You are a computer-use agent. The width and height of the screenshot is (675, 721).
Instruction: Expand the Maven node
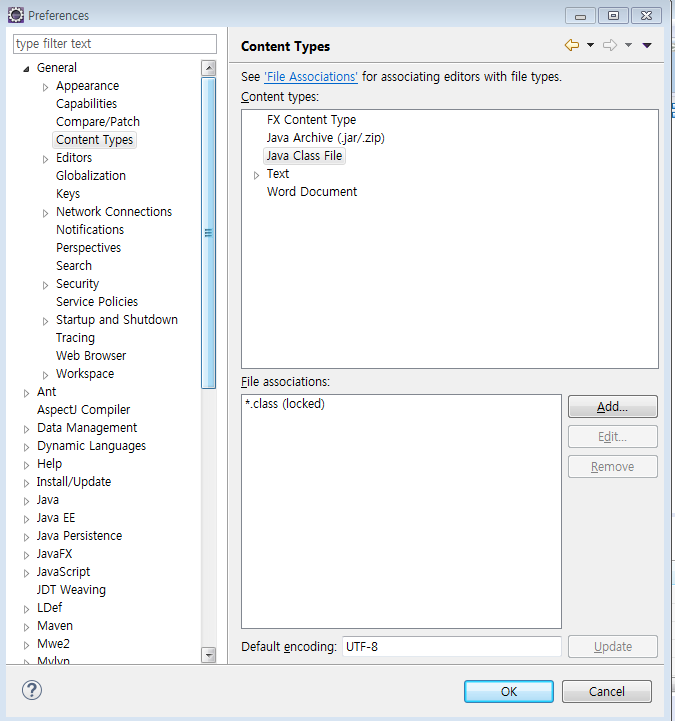(x=26, y=627)
